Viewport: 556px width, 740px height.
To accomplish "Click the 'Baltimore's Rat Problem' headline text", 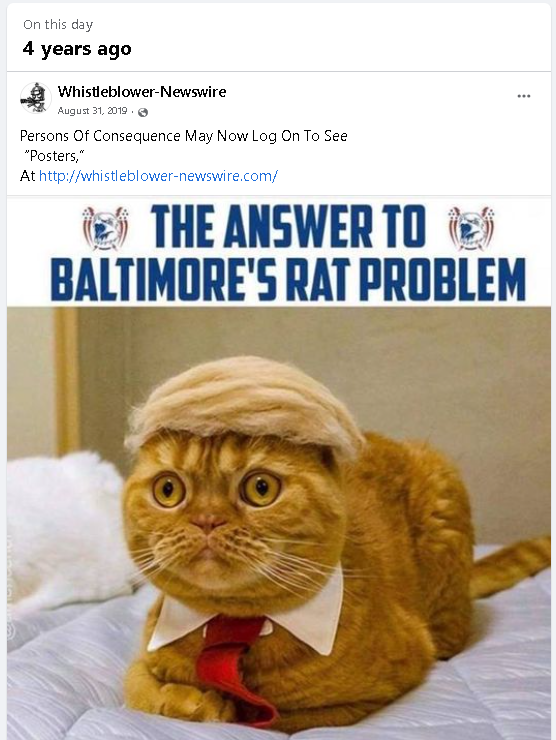I will tap(288, 280).
